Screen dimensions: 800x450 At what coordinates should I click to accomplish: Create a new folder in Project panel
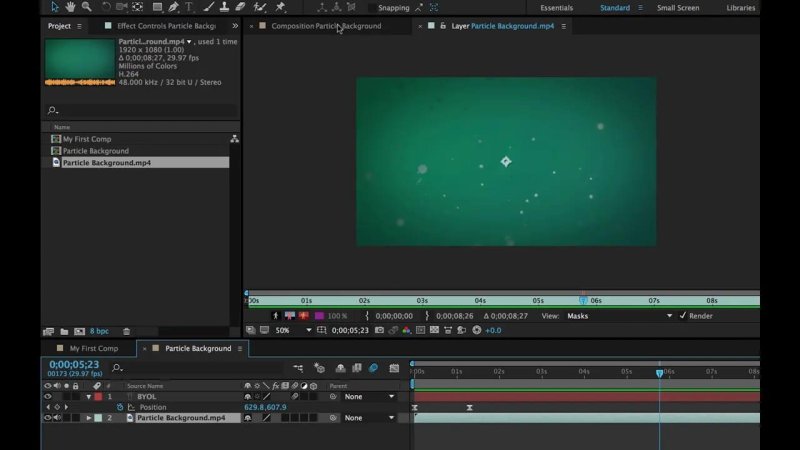64,332
